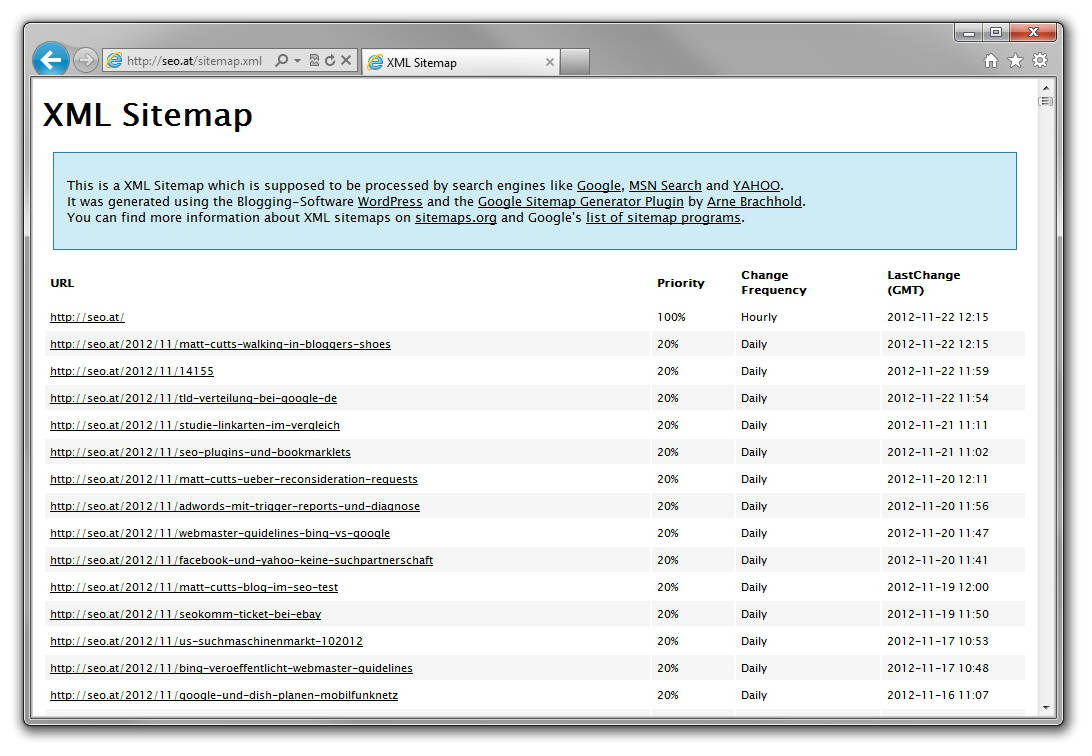The height and width of the screenshot is (756, 1092).
Task: Close the XML Sitemap tab
Action: pyautogui.click(x=549, y=62)
